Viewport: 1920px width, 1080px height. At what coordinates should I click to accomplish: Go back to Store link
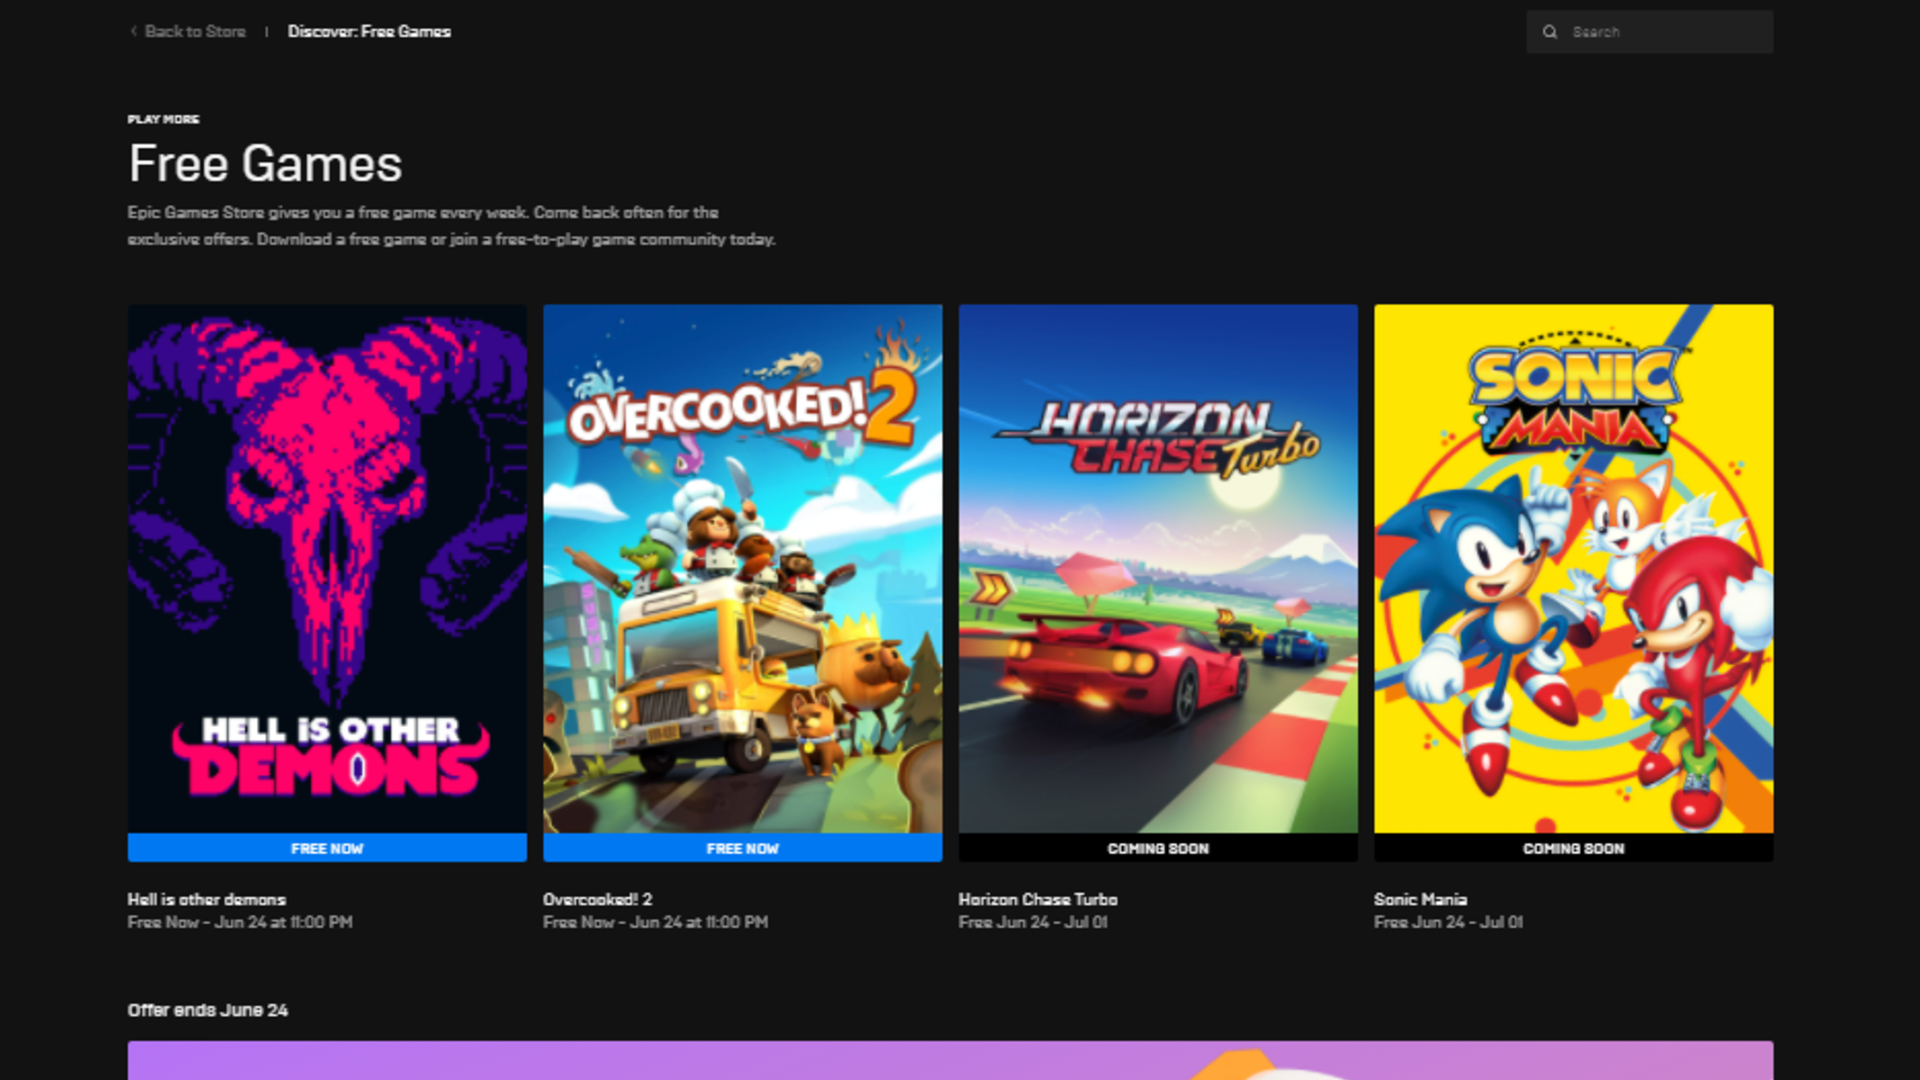pyautogui.click(x=195, y=31)
